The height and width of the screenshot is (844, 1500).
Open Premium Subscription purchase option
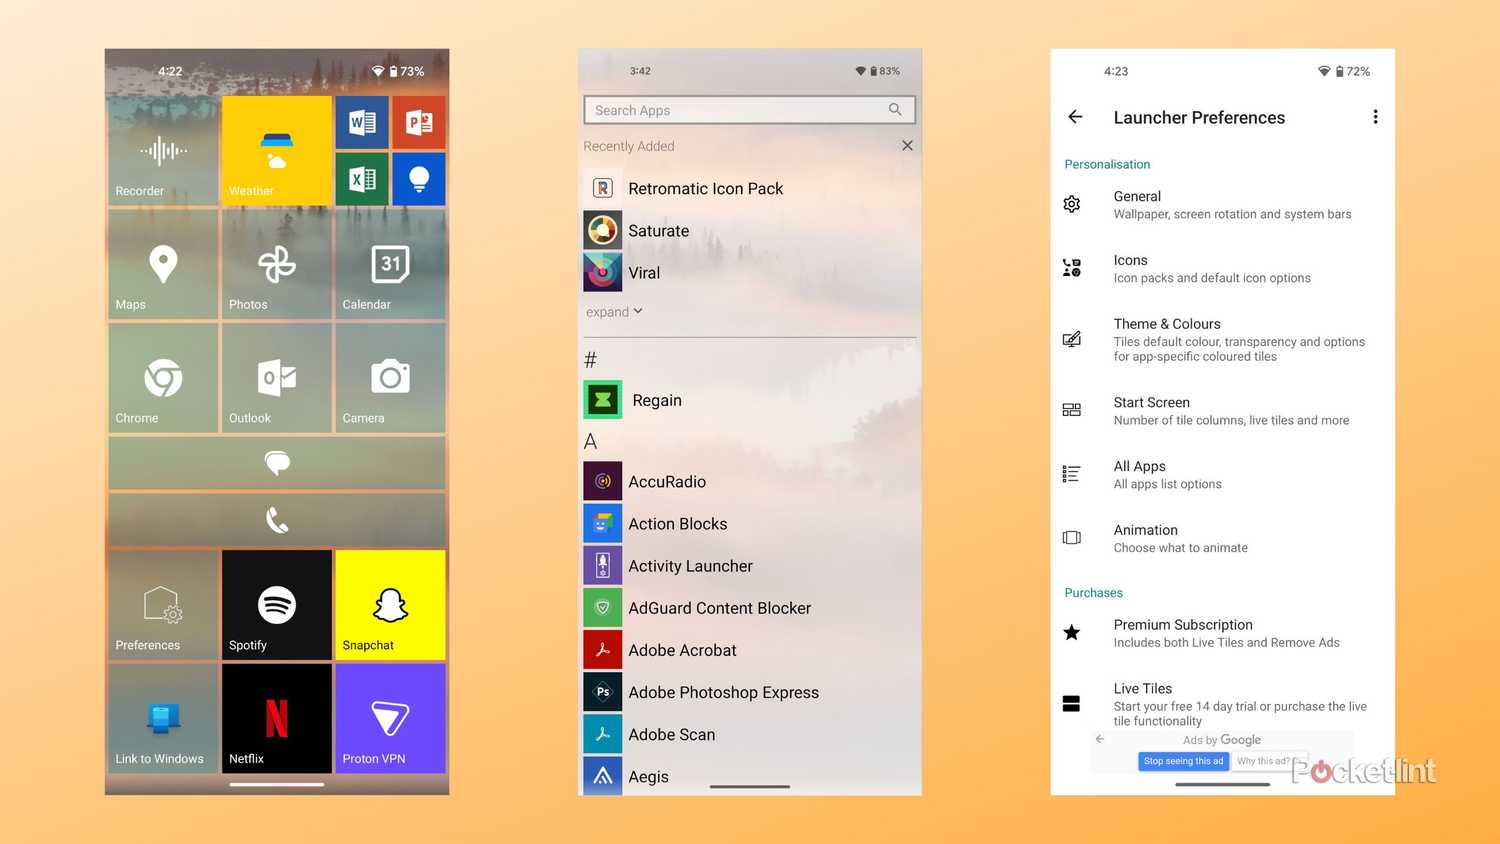coord(1222,633)
